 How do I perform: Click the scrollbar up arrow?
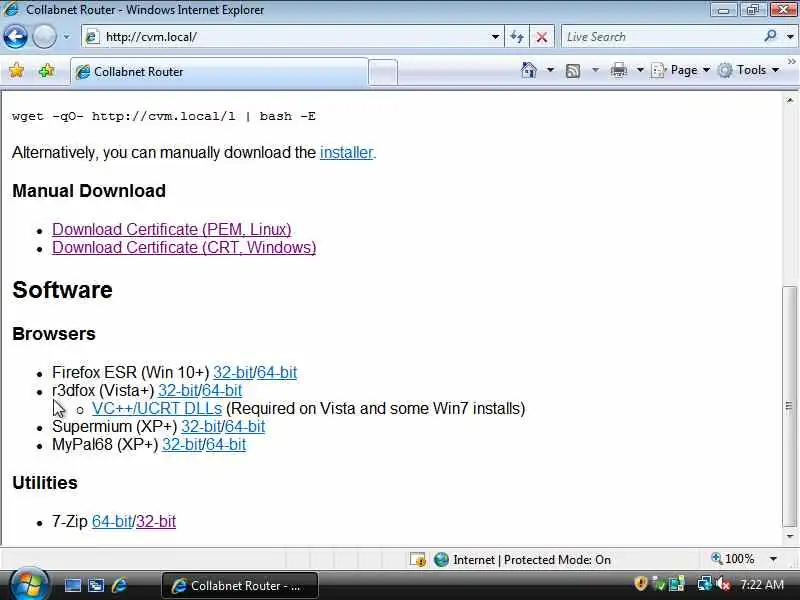[x=789, y=100]
